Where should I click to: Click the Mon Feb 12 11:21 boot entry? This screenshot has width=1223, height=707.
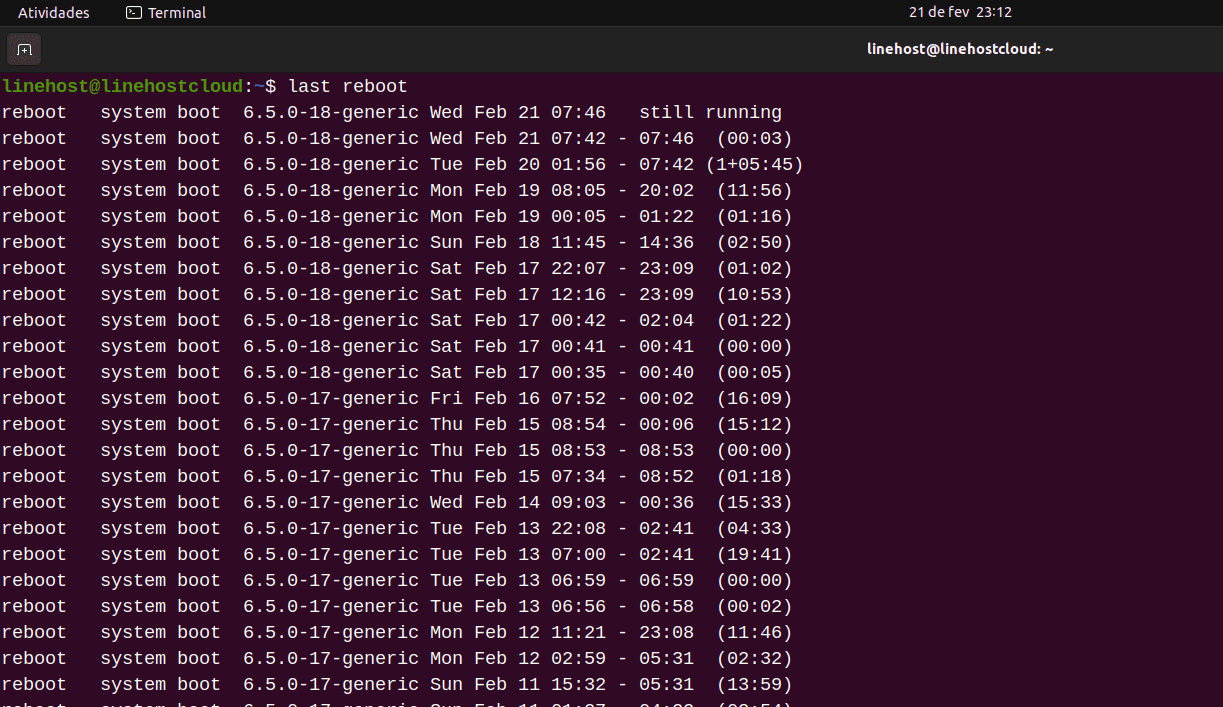coord(518,633)
